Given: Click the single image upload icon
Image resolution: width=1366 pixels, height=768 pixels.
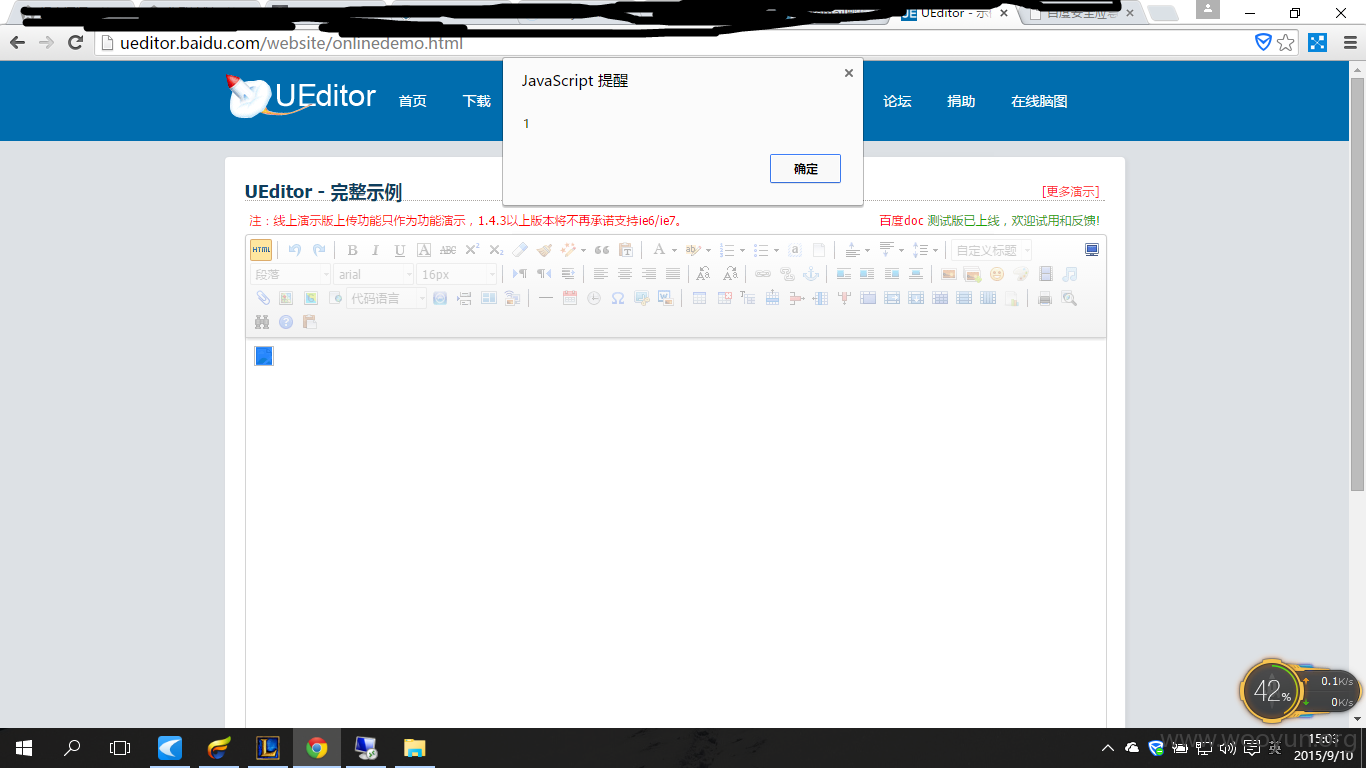Looking at the screenshot, I should (x=949, y=274).
